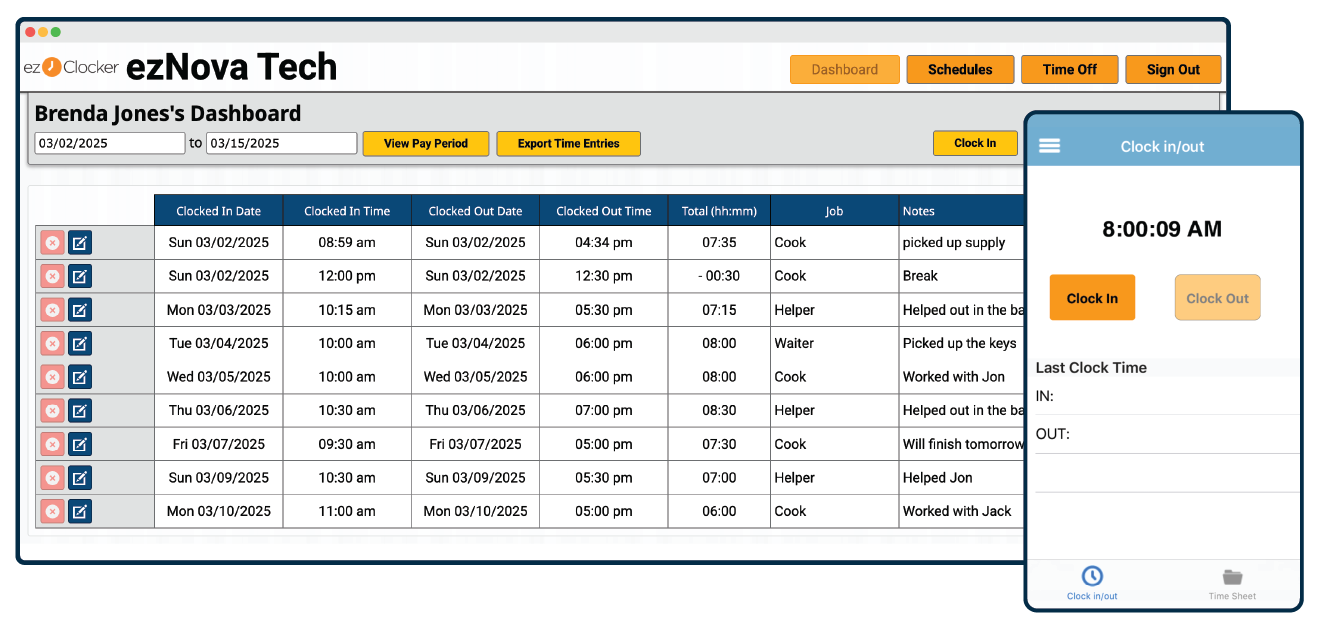Switch to the Schedules tab

[x=960, y=69]
